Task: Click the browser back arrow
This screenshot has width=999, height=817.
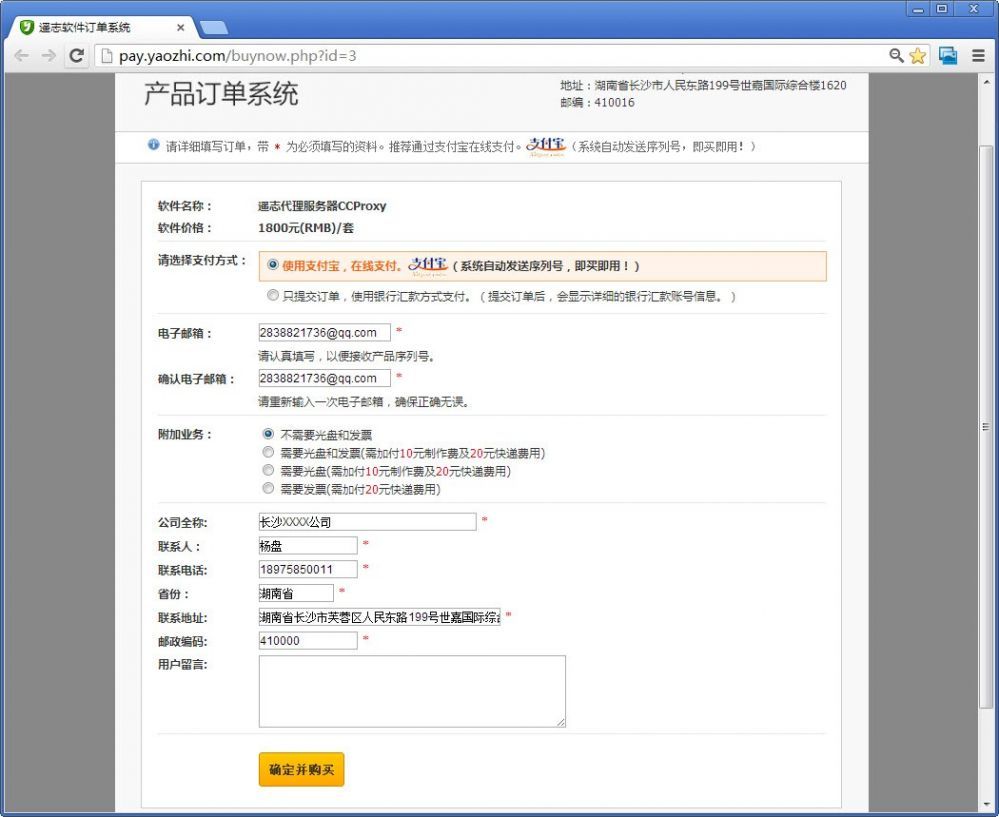Action: pyautogui.click(x=22, y=55)
